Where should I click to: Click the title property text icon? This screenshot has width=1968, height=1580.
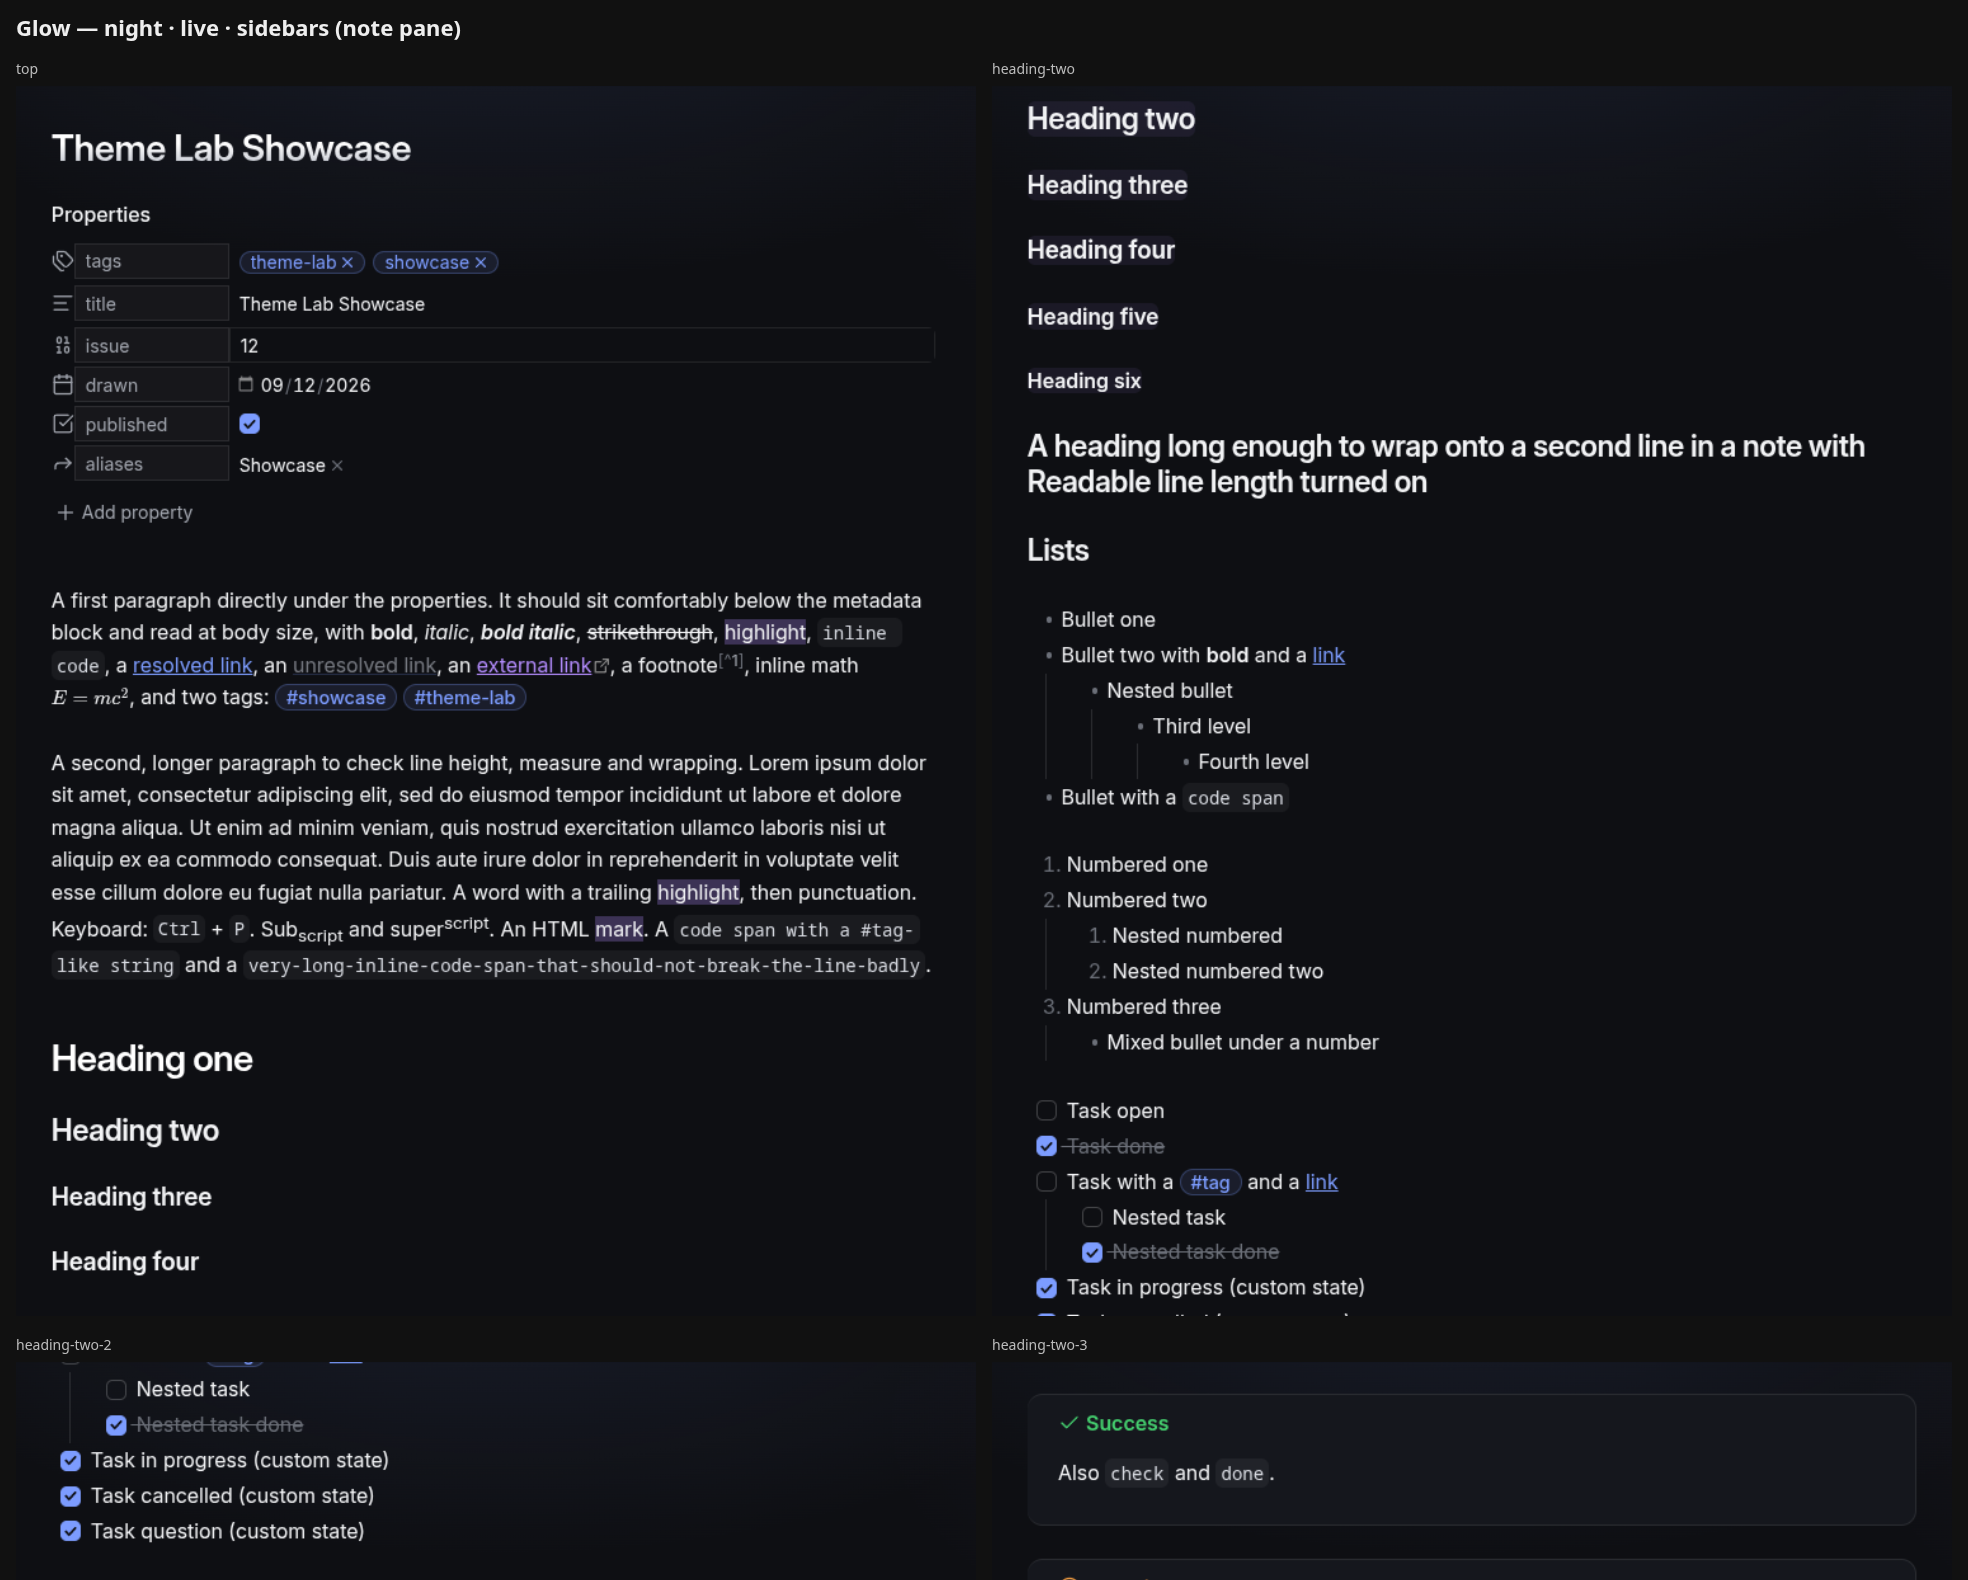[x=62, y=303]
